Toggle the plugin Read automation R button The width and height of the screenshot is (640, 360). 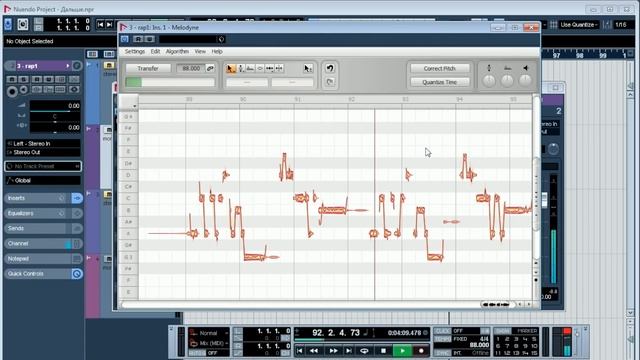(x=138, y=39)
